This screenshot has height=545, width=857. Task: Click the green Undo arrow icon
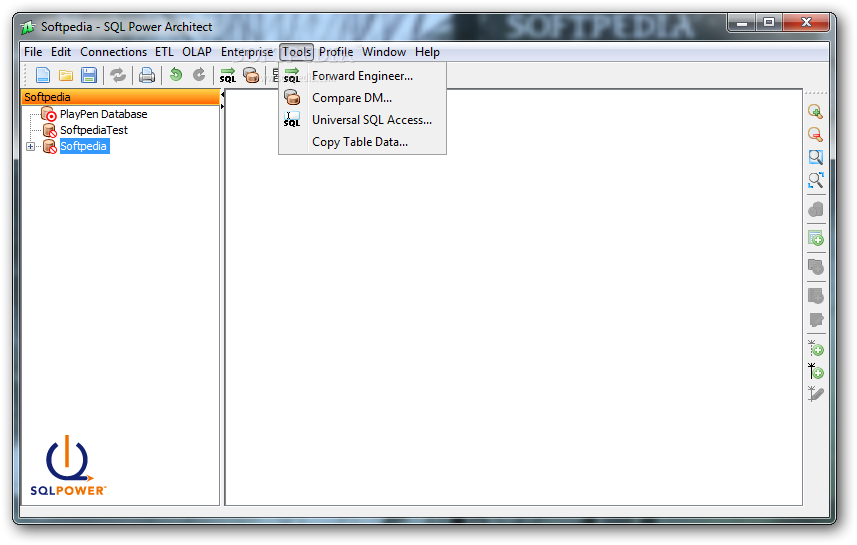[x=176, y=74]
